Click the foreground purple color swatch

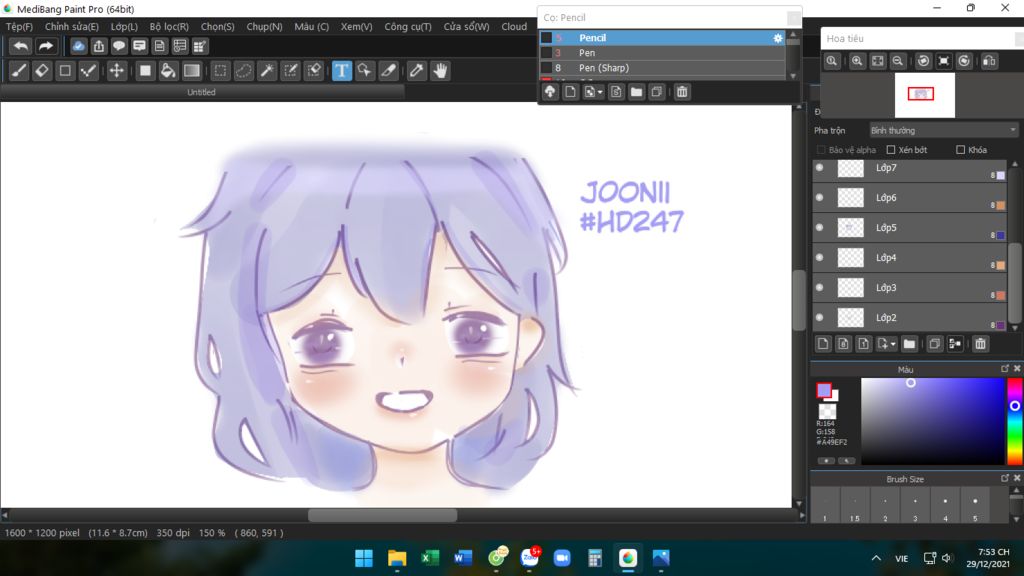coord(824,391)
